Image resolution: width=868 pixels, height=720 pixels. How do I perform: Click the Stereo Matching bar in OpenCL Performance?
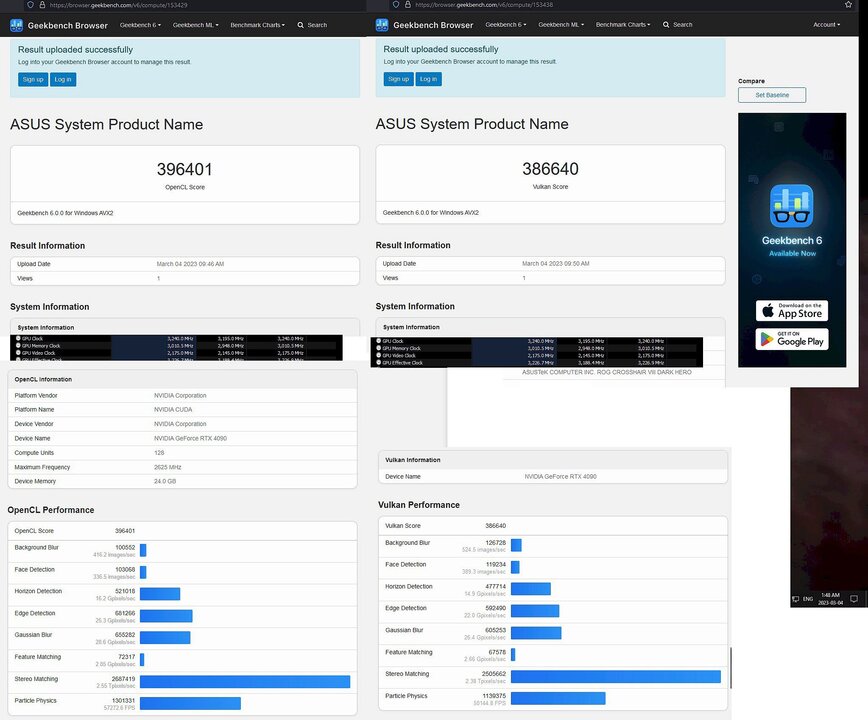coord(246,681)
